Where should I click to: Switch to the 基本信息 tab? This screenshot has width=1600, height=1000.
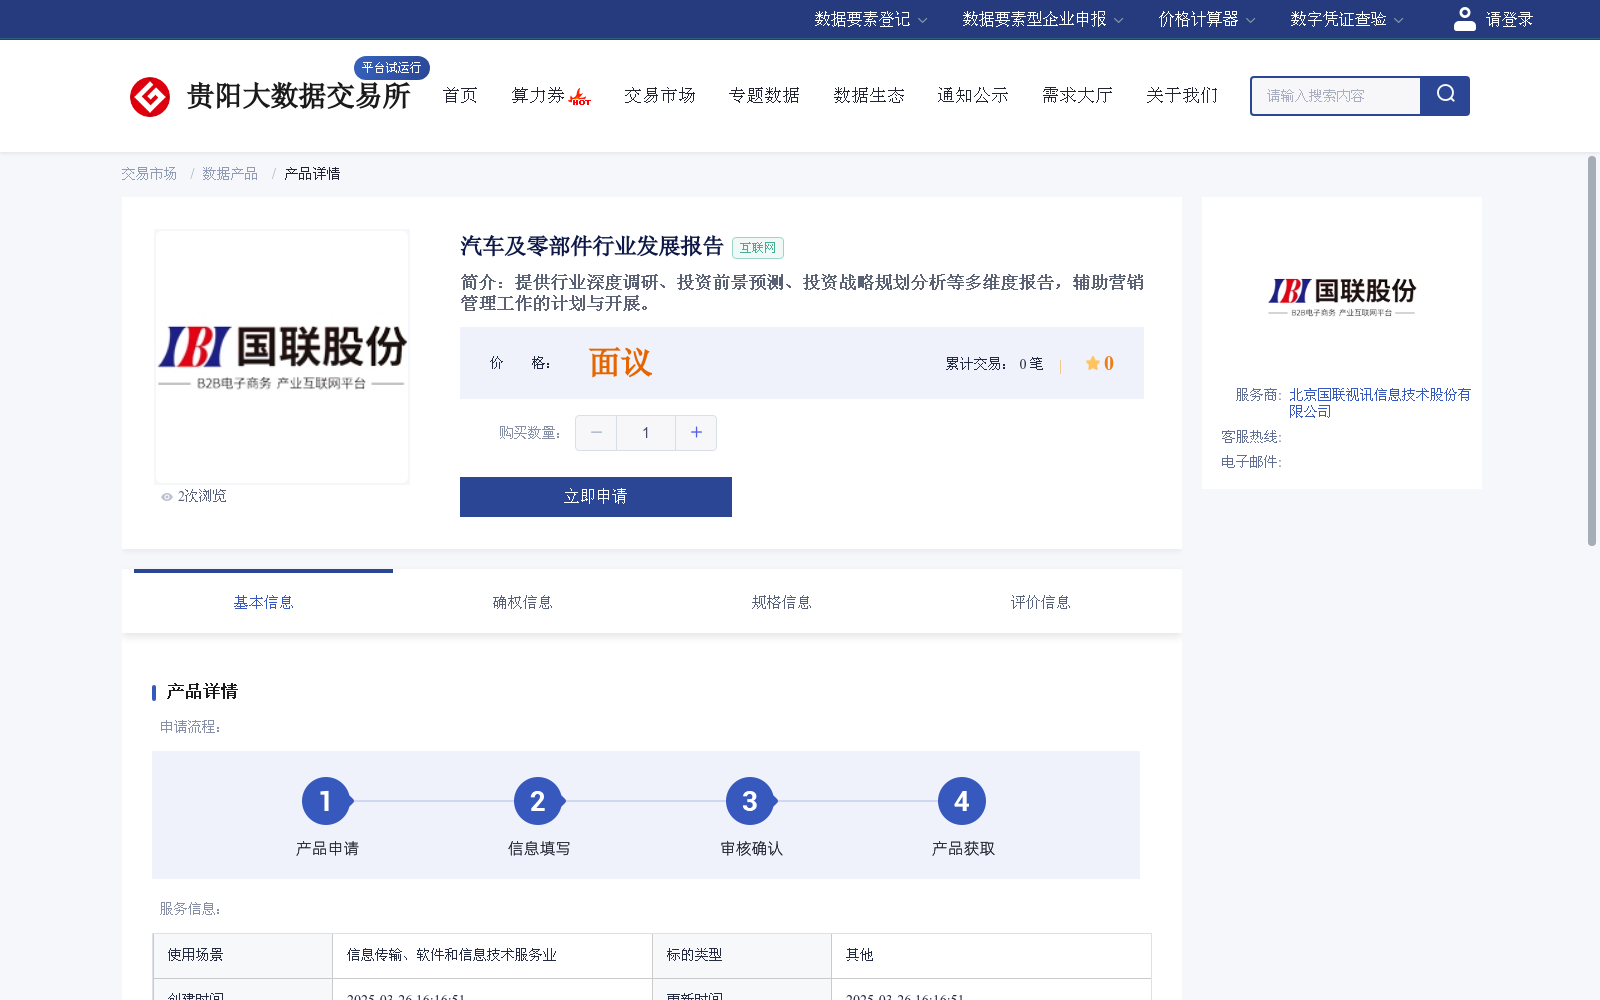[x=263, y=602]
